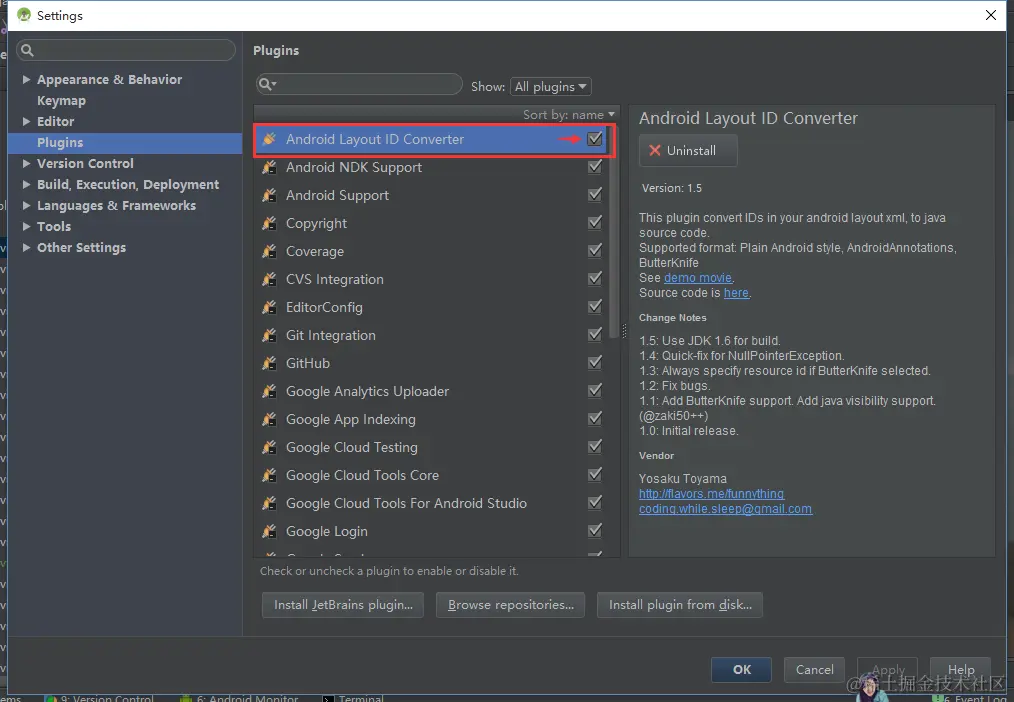Open the Show All plugins dropdown
This screenshot has height=702, width=1014.
click(x=550, y=86)
